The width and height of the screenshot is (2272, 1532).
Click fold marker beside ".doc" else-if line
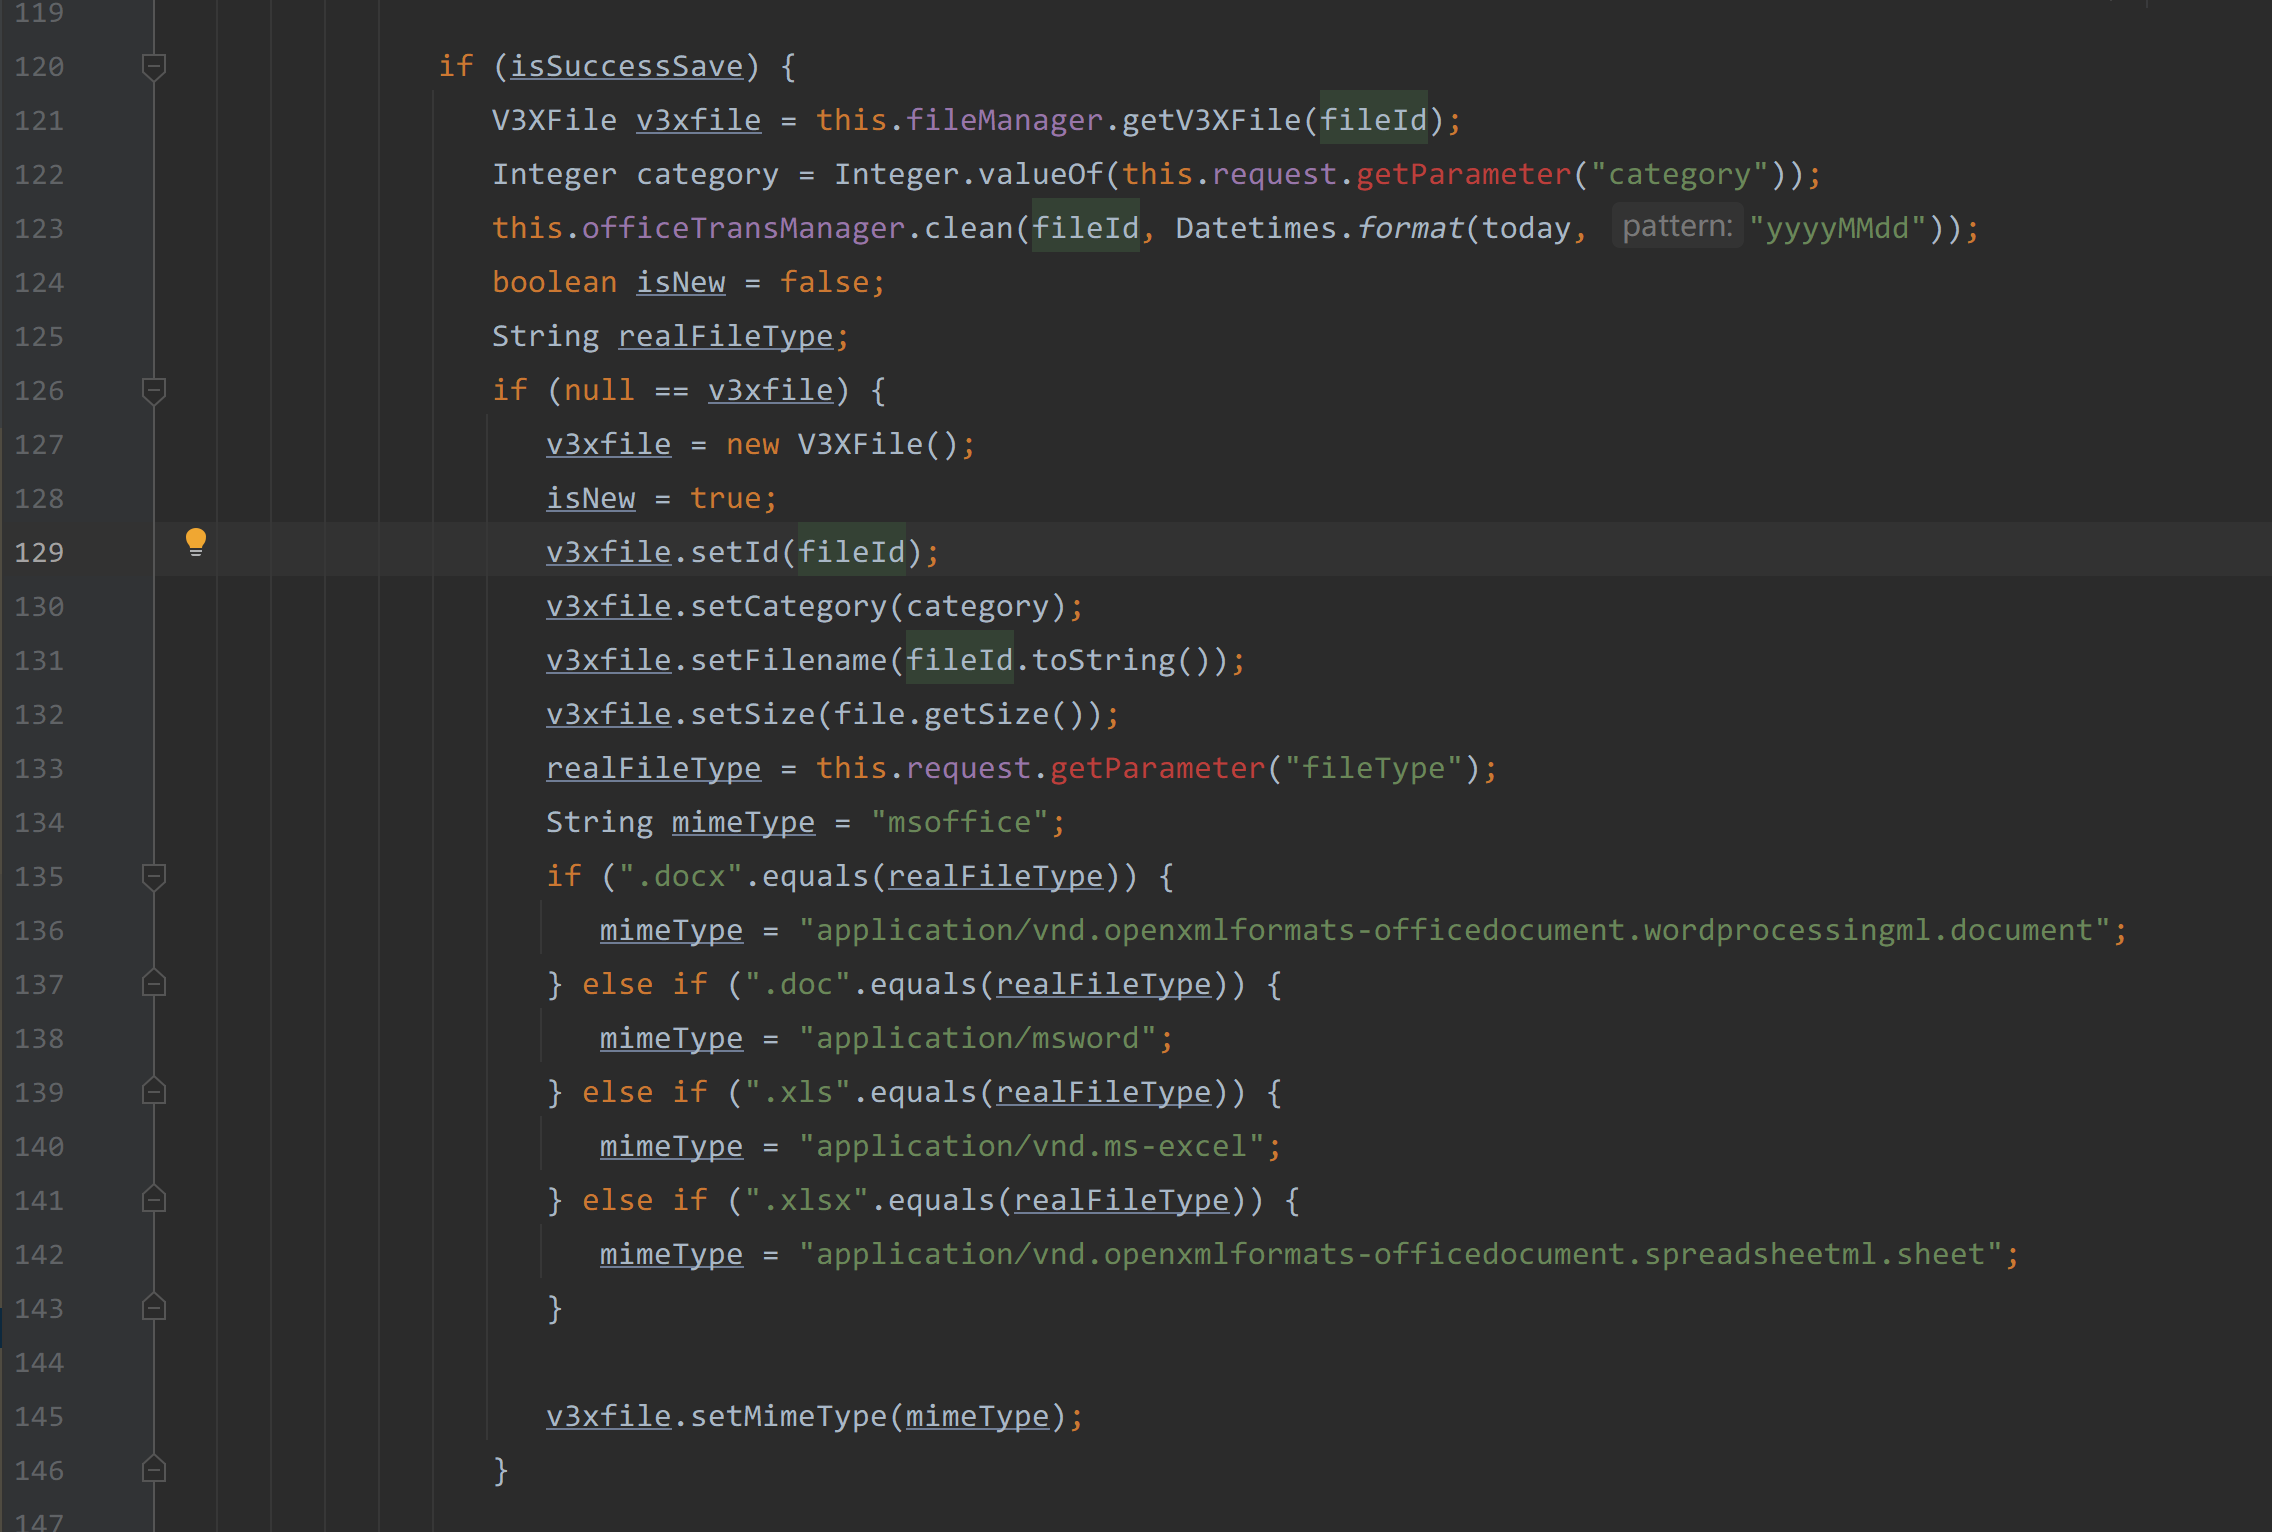pyautogui.click(x=154, y=985)
